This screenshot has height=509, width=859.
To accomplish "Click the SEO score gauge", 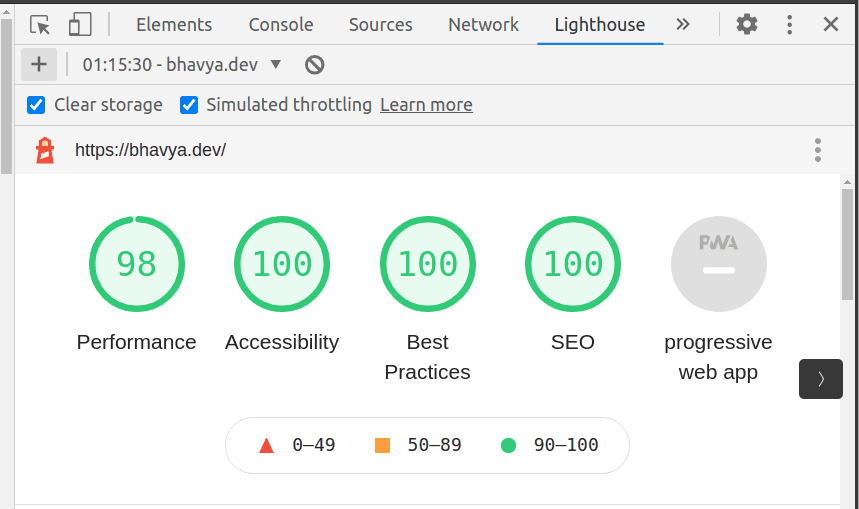I will (x=573, y=264).
